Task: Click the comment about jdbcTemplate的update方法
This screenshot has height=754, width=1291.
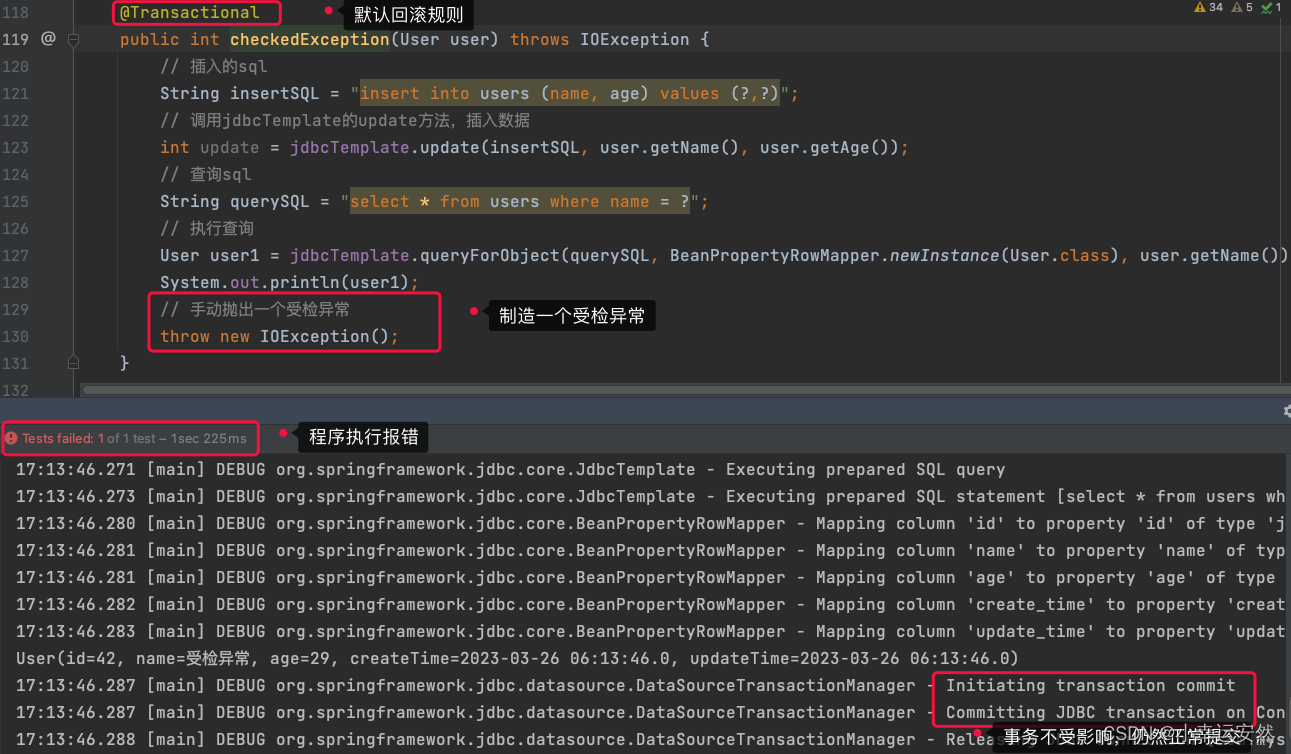Action: tap(345, 121)
